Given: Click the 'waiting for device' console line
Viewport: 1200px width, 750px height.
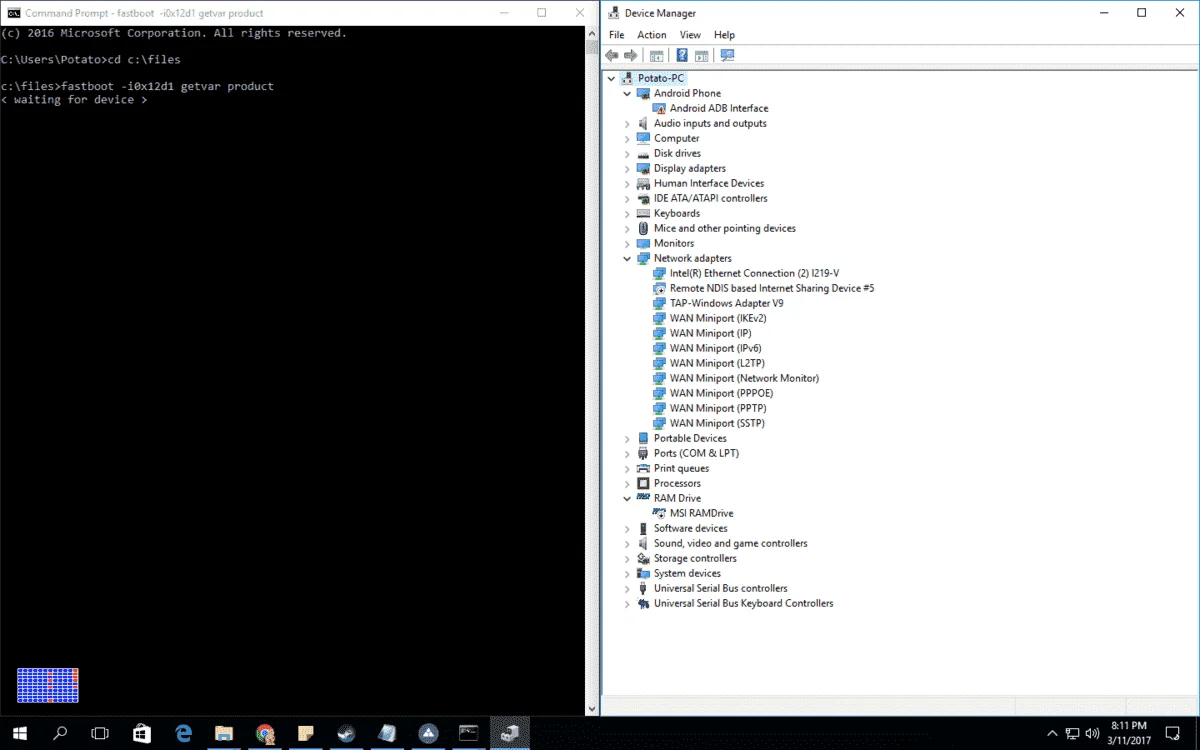Looking at the screenshot, I should pyautogui.click(x=74, y=100).
